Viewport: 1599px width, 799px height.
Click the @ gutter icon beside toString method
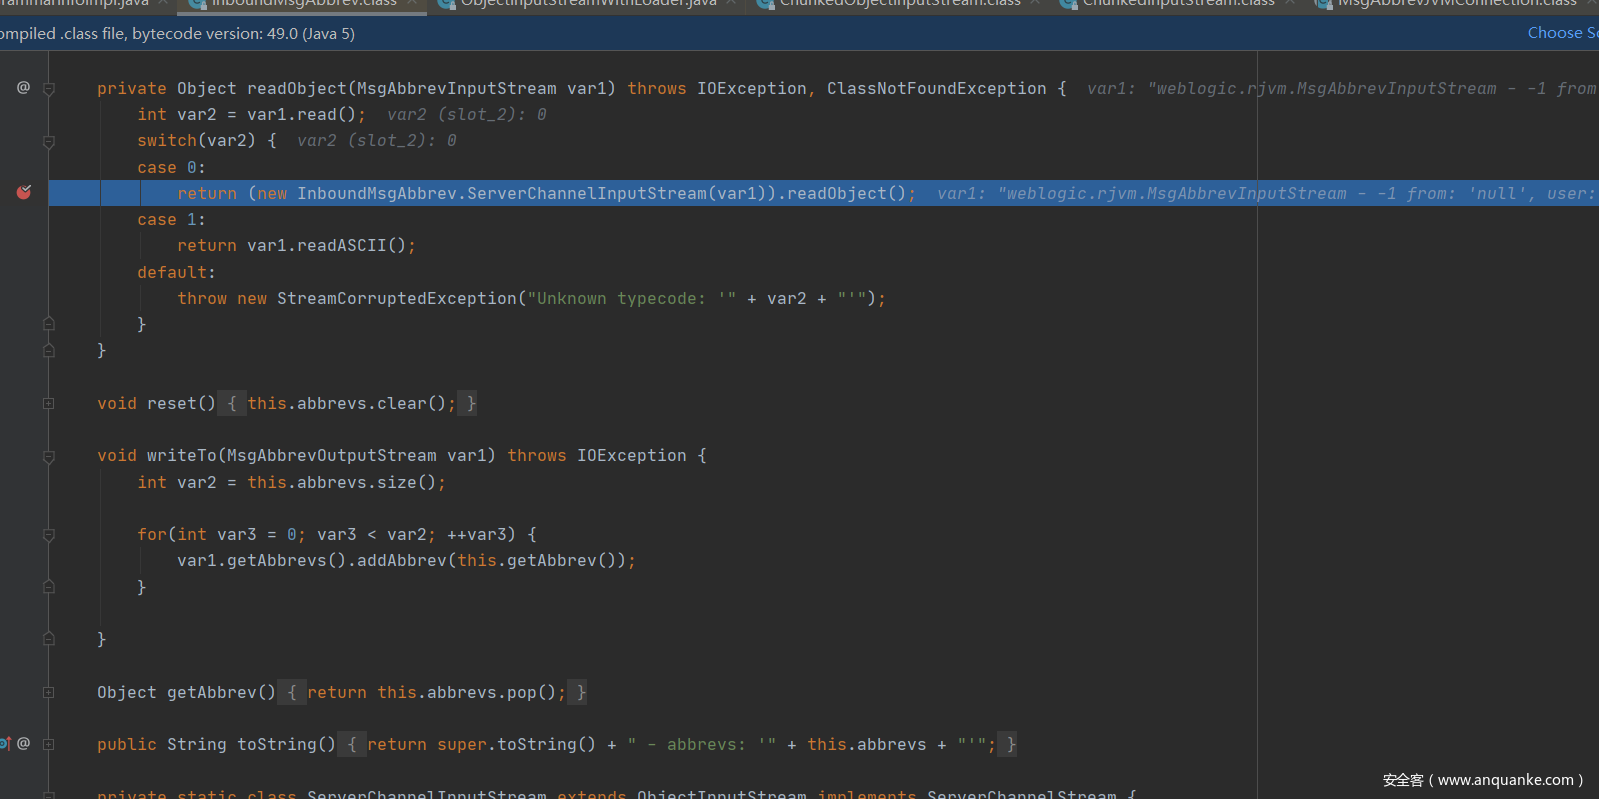click(x=24, y=743)
